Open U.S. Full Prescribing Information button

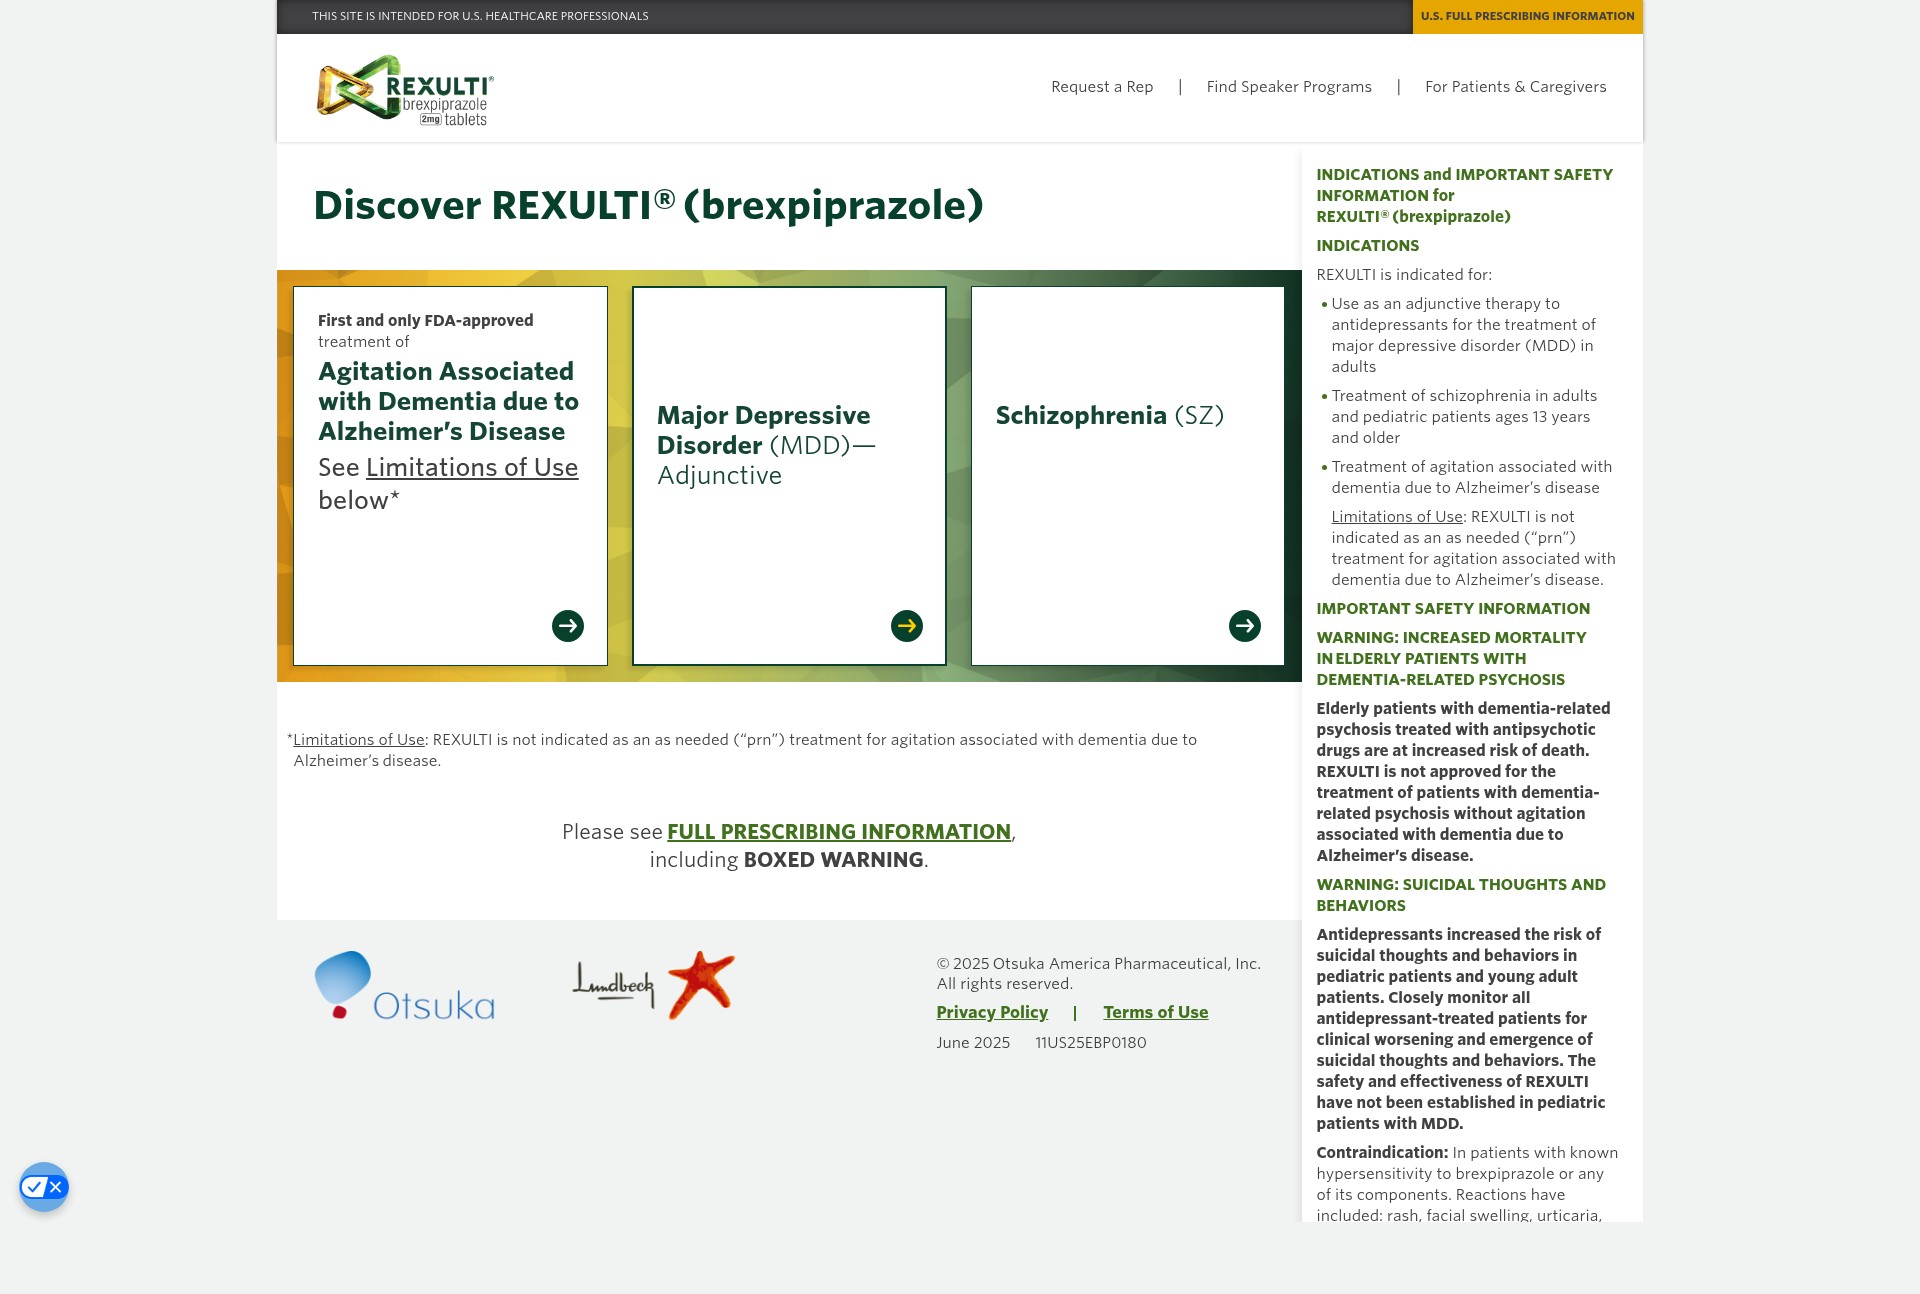tap(1527, 17)
